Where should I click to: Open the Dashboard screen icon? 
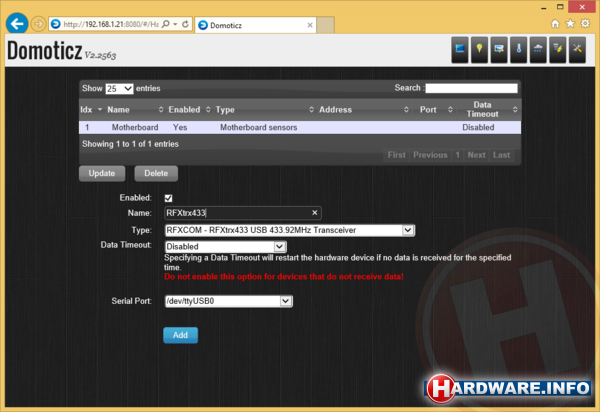point(460,50)
